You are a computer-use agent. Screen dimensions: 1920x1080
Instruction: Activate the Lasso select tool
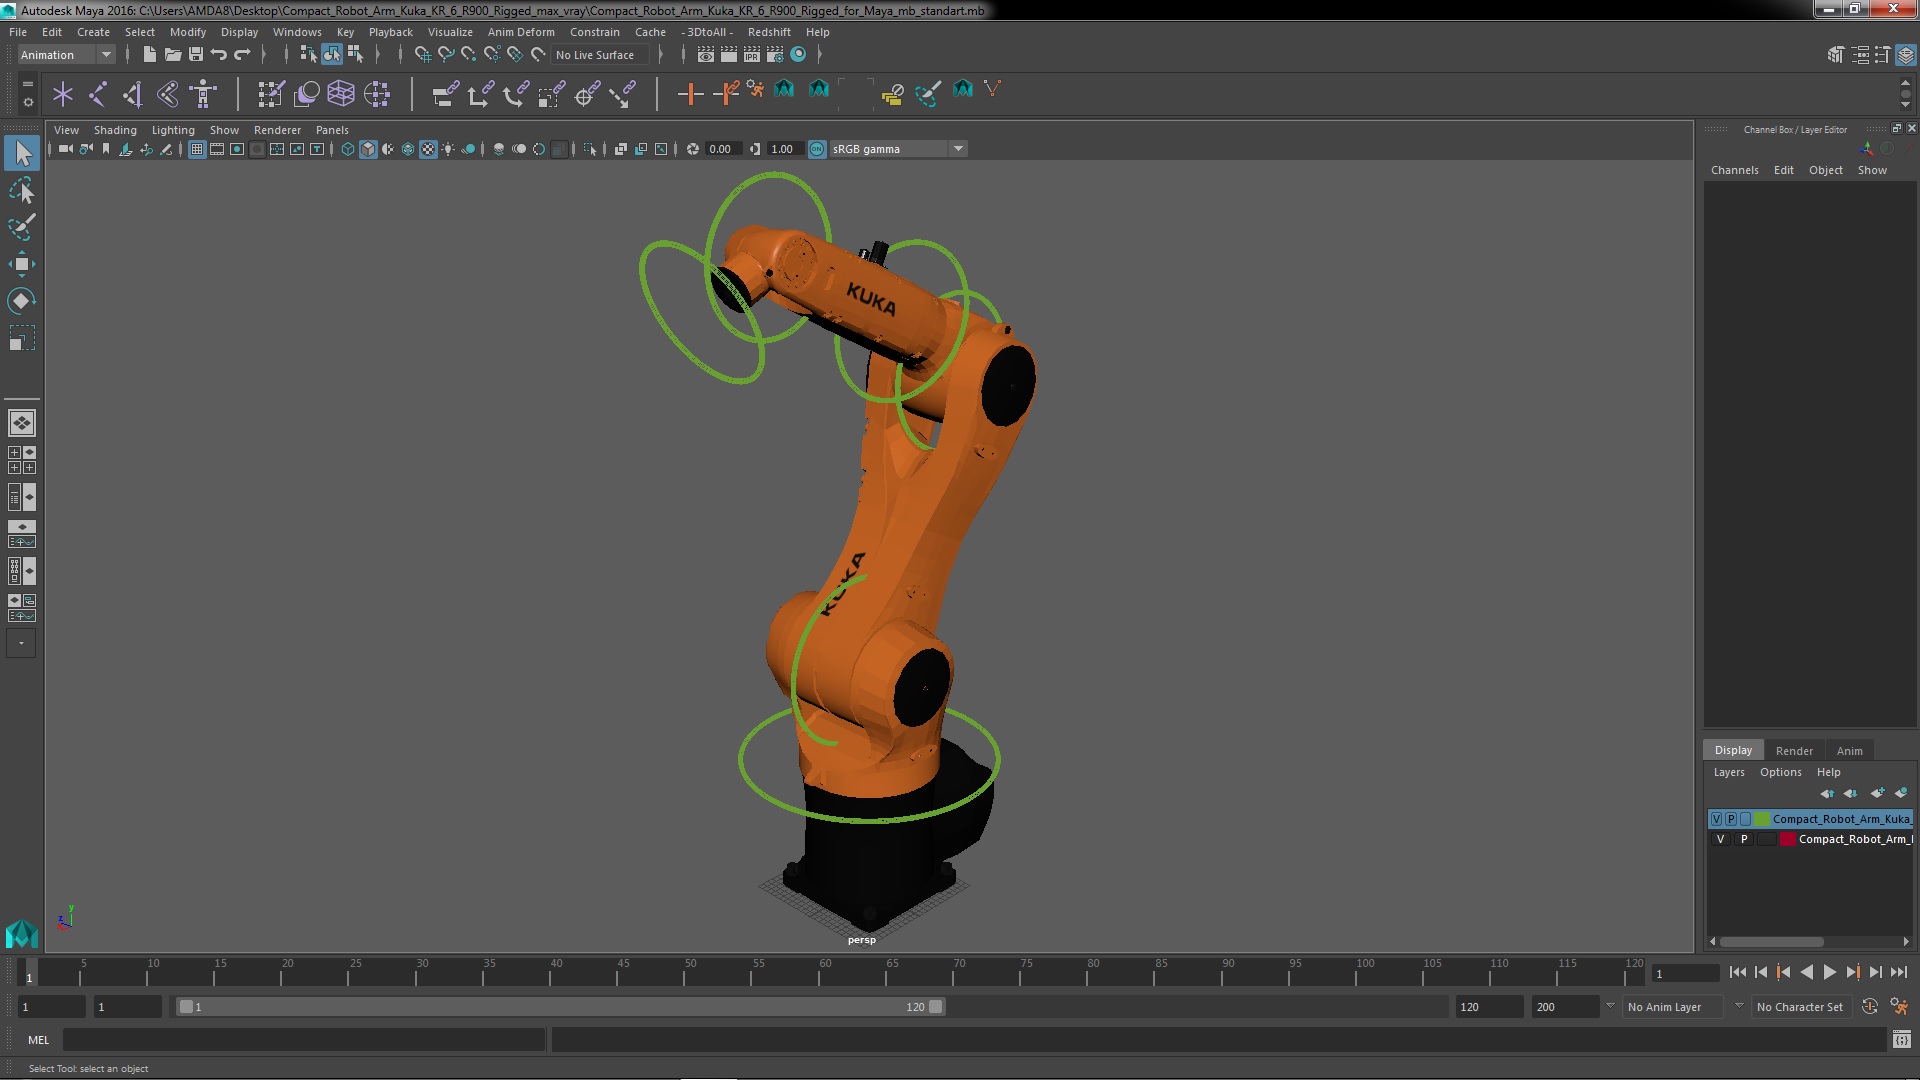click(x=22, y=190)
